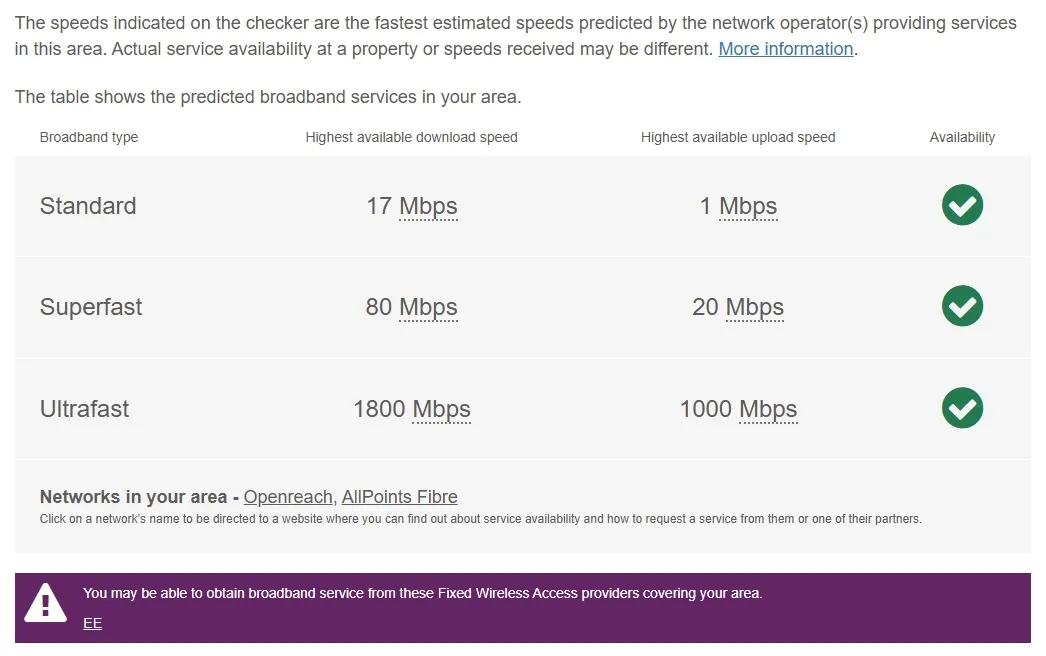Open the Openreach network link
This screenshot has width=1046, height=656.
coord(288,497)
